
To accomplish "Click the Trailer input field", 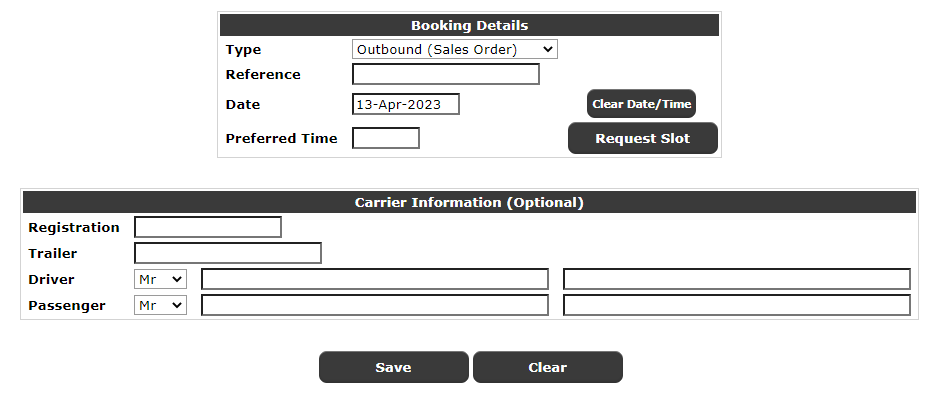I will pos(228,253).
